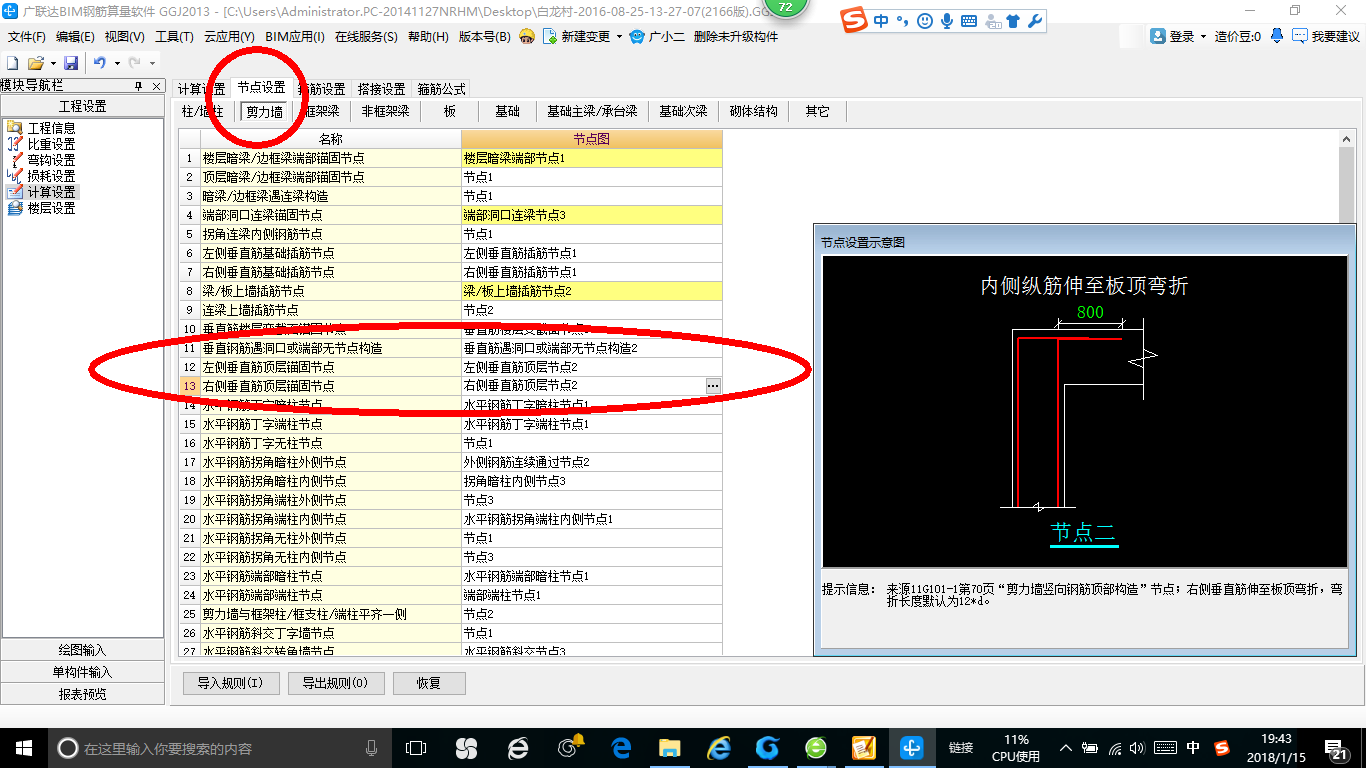Click the 工程设置 header button
The height and width of the screenshot is (768, 1366).
click(x=82, y=106)
